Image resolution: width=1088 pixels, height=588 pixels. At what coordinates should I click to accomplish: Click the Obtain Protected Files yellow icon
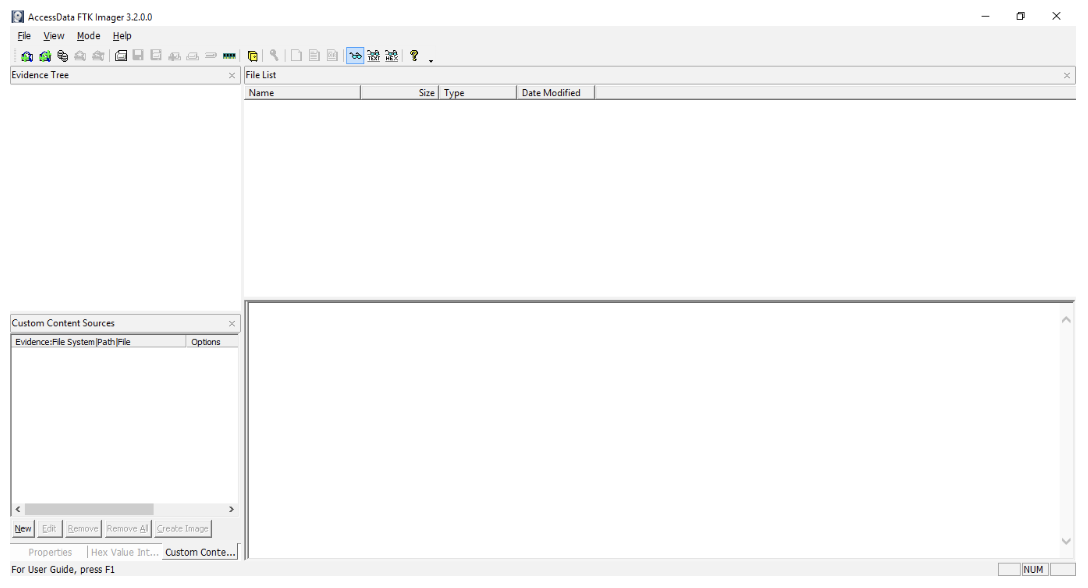pos(253,56)
